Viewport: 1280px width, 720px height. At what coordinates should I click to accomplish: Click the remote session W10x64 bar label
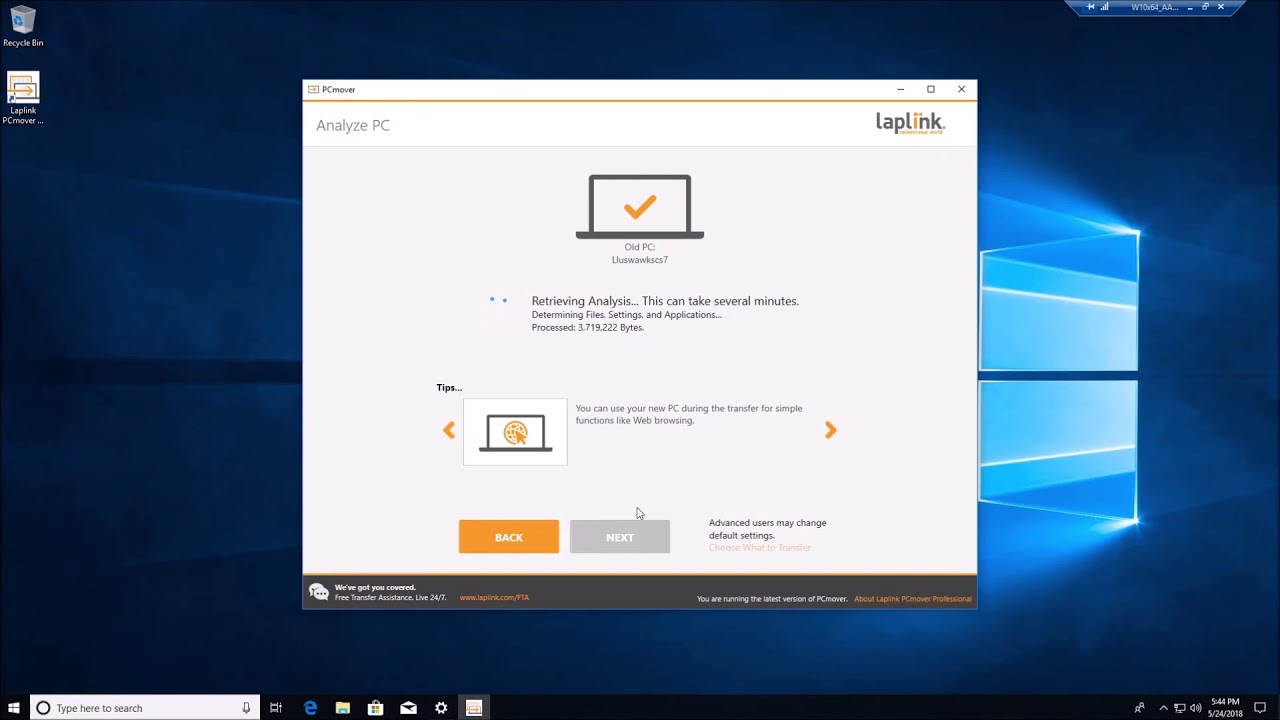coord(1155,7)
